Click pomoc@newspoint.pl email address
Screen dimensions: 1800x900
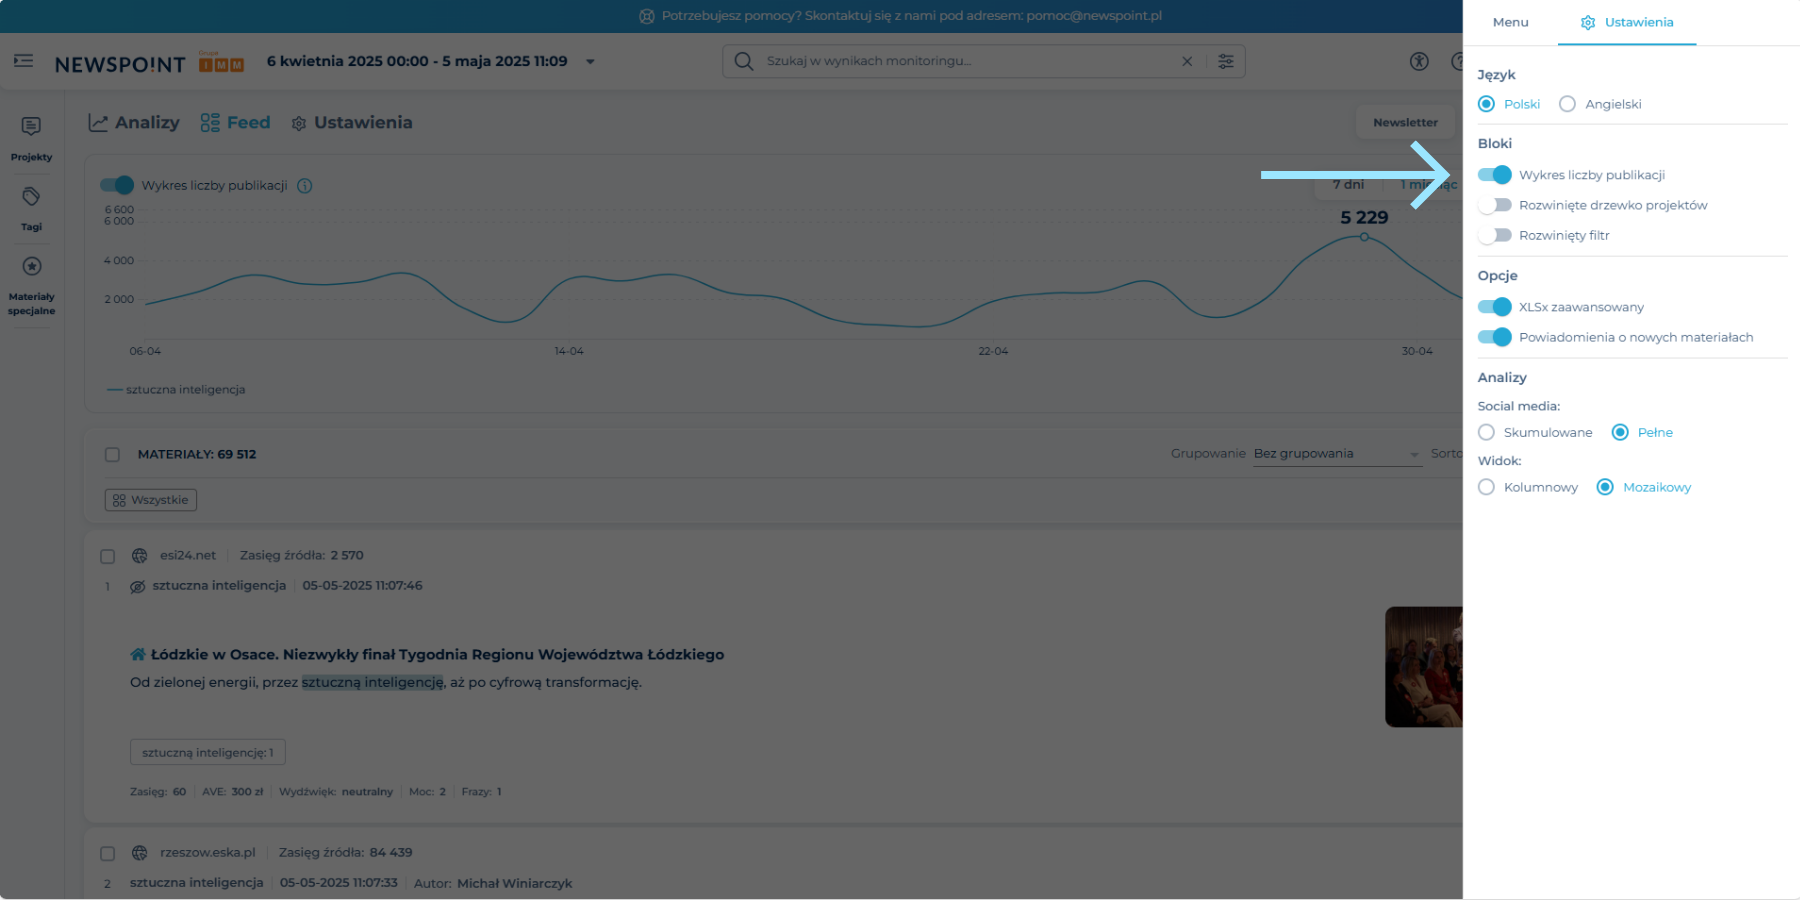[x=1094, y=16]
